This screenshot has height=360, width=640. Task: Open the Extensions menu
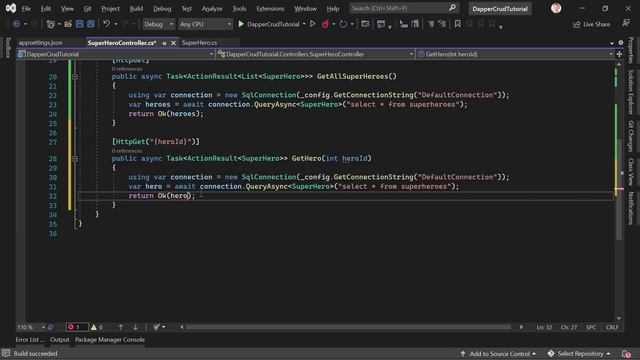270,8
